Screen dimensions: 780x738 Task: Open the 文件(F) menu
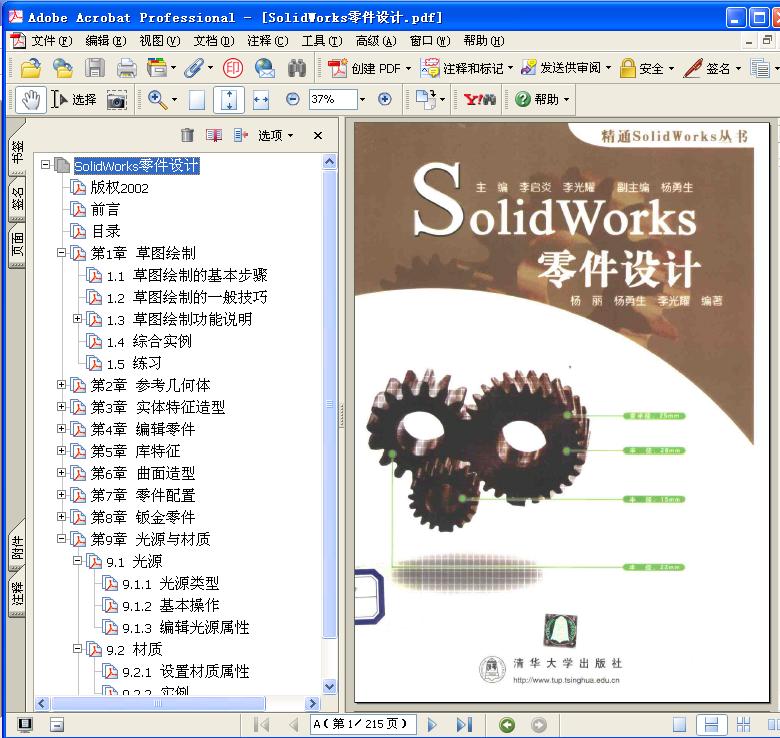pos(52,41)
